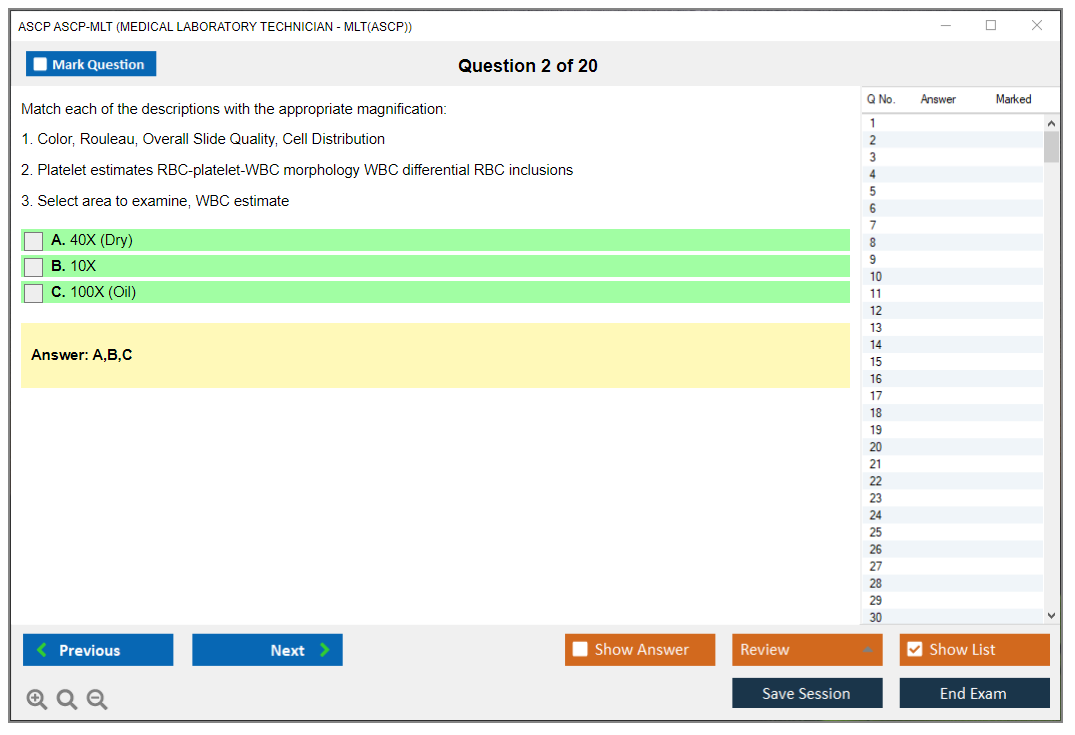Go to the Previous question
Image resolution: width=1075 pixels, height=735 pixels.
point(98,650)
